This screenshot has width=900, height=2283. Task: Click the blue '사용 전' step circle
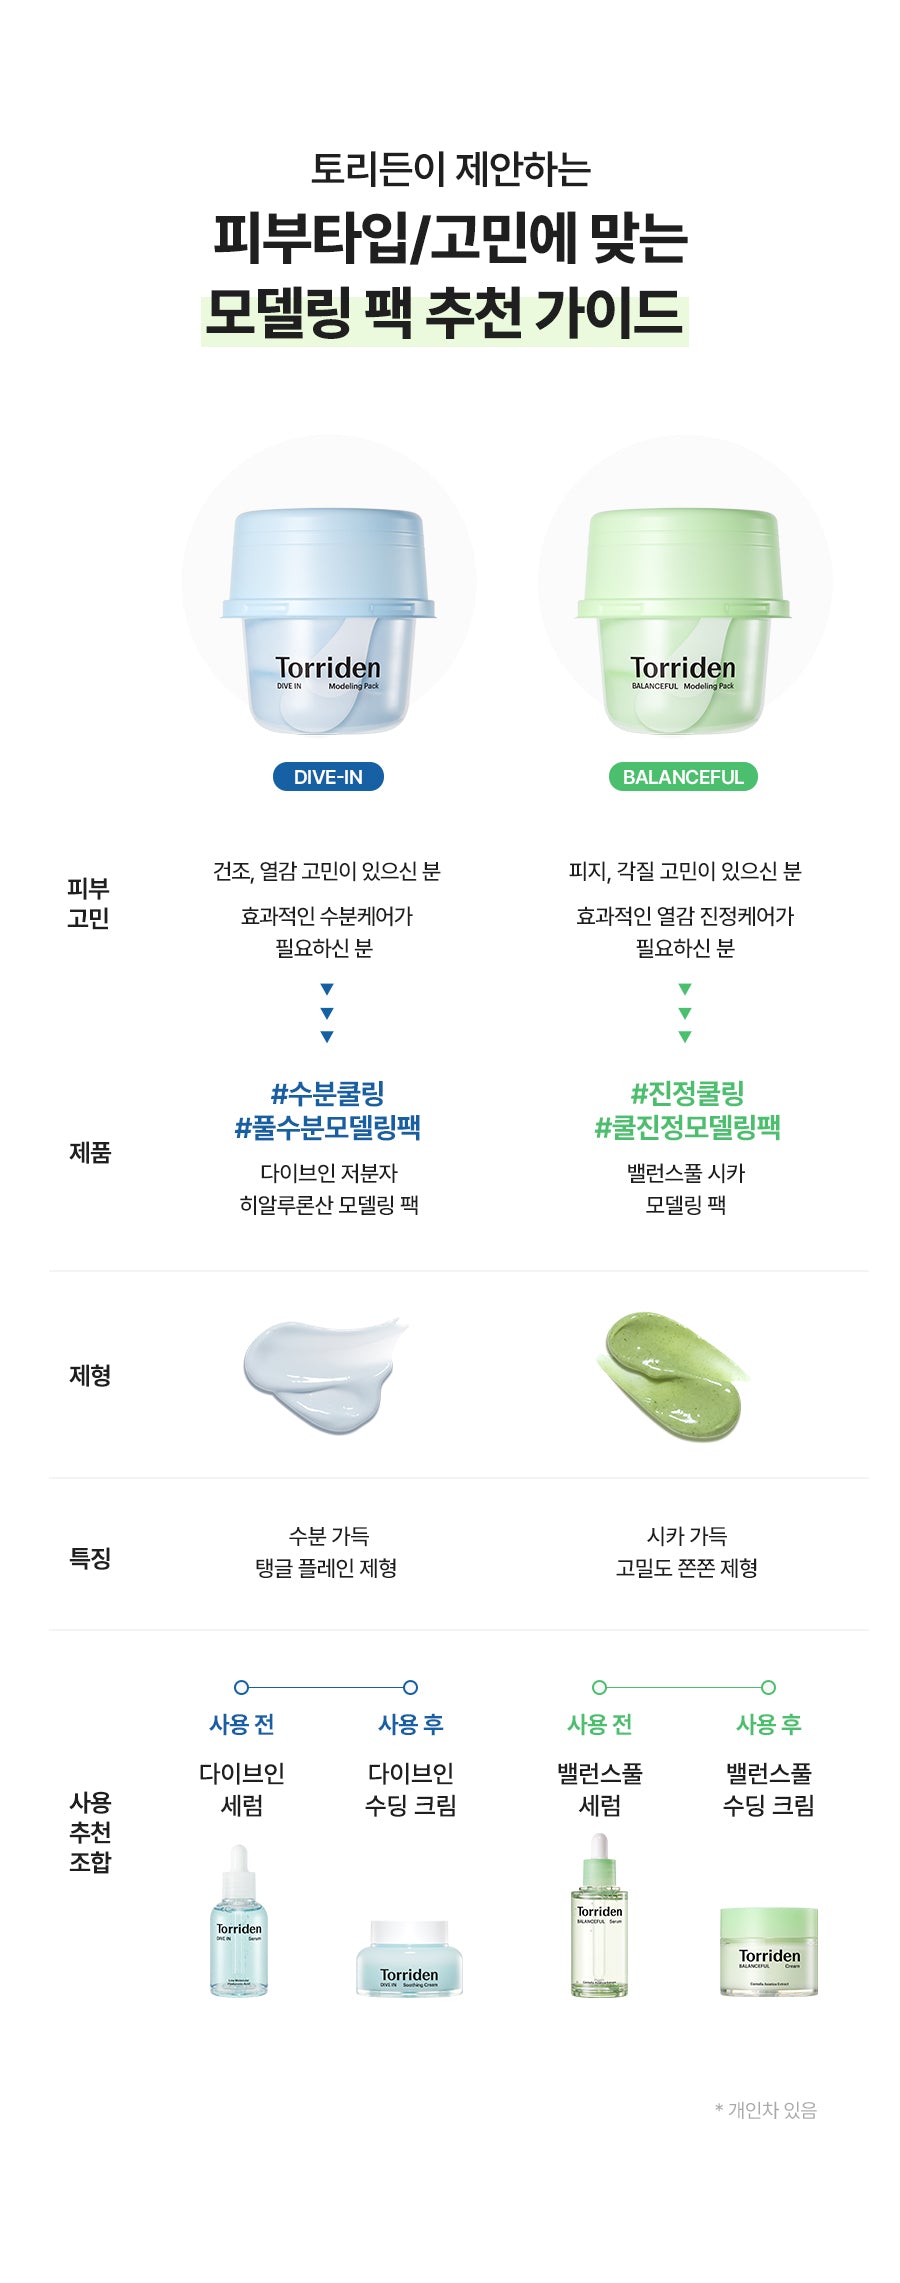click(x=241, y=1687)
